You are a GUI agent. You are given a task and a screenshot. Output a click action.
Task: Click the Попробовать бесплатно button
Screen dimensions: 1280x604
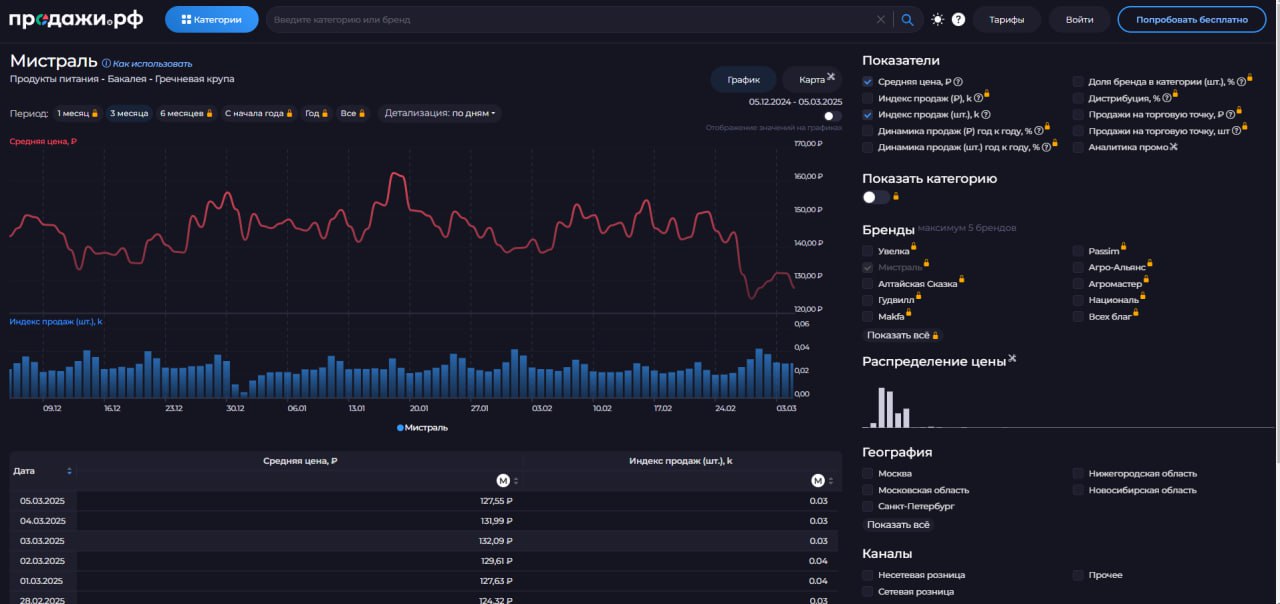click(x=1192, y=19)
